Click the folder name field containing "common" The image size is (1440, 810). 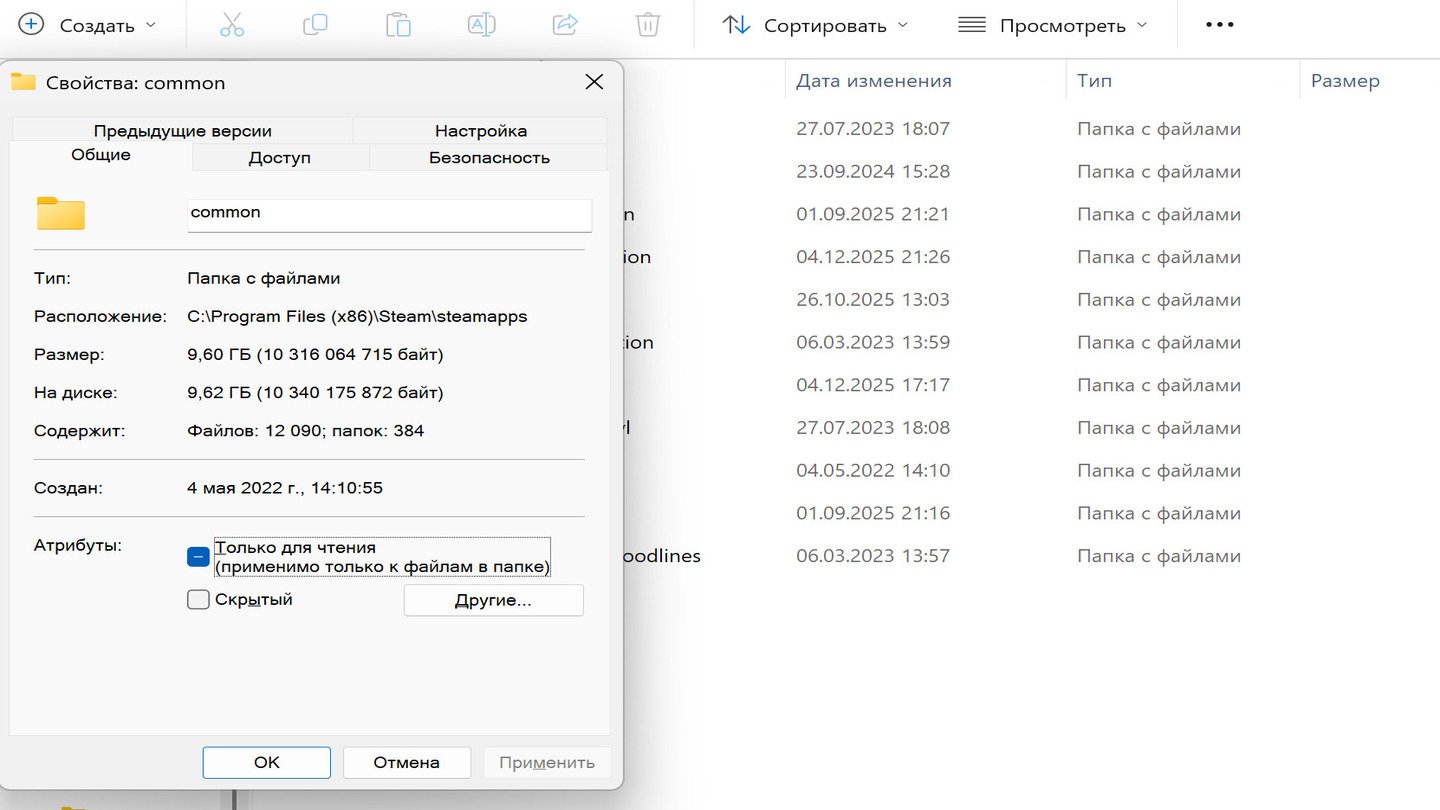[389, 214]
